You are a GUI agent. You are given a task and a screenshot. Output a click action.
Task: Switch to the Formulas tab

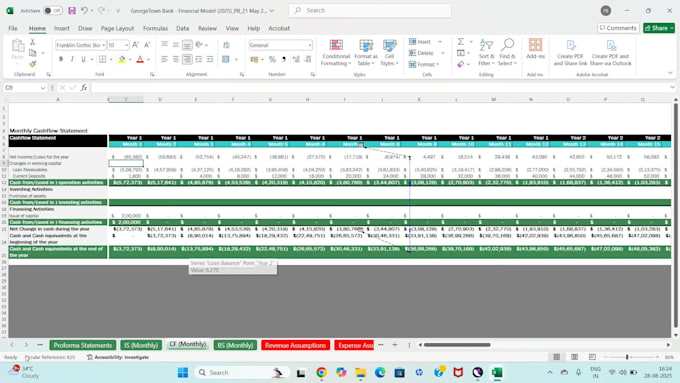click(x=155, y=28)
